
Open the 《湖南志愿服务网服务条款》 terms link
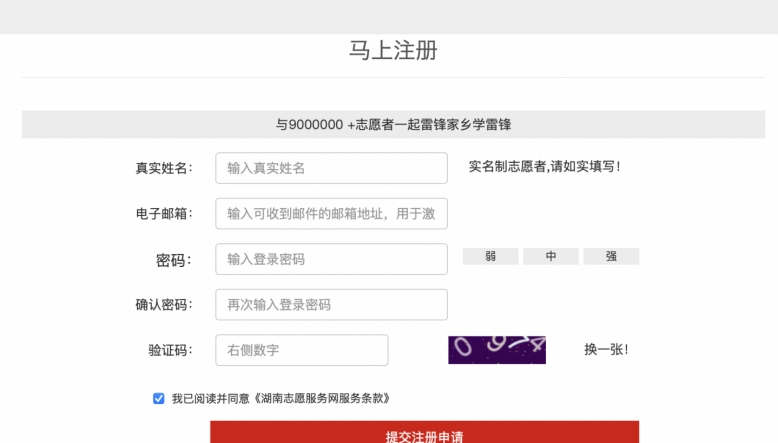pyautogui.click(x=320, y=398)
